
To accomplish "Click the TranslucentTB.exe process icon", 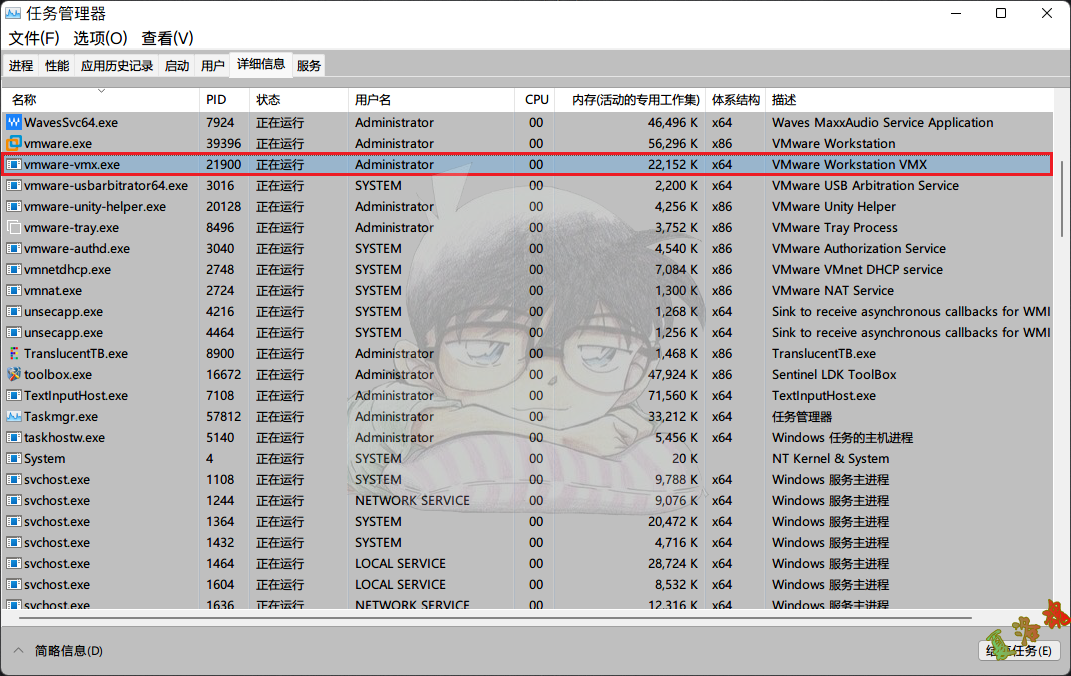I will click(x=14, y=353).
